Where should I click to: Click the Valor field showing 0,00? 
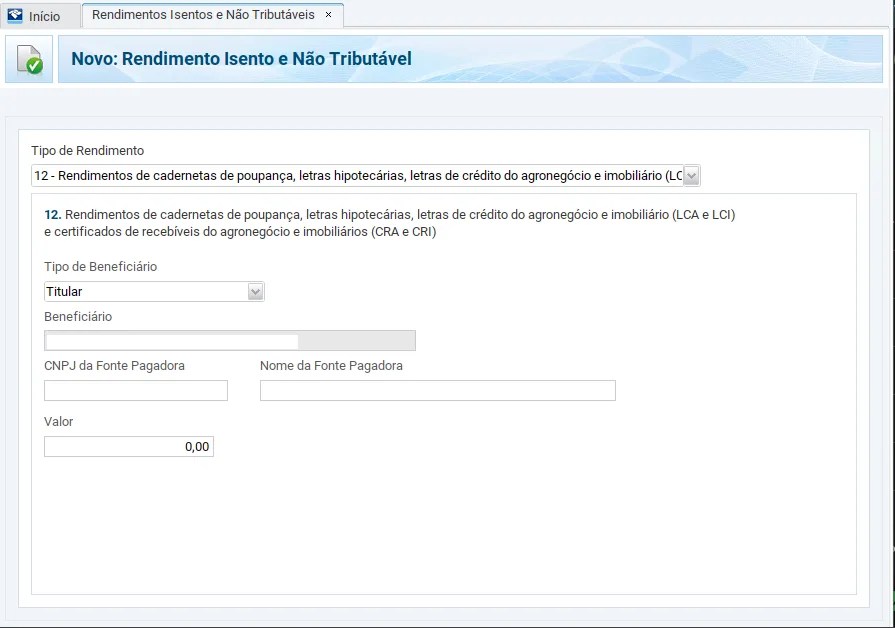coord(128,446)
